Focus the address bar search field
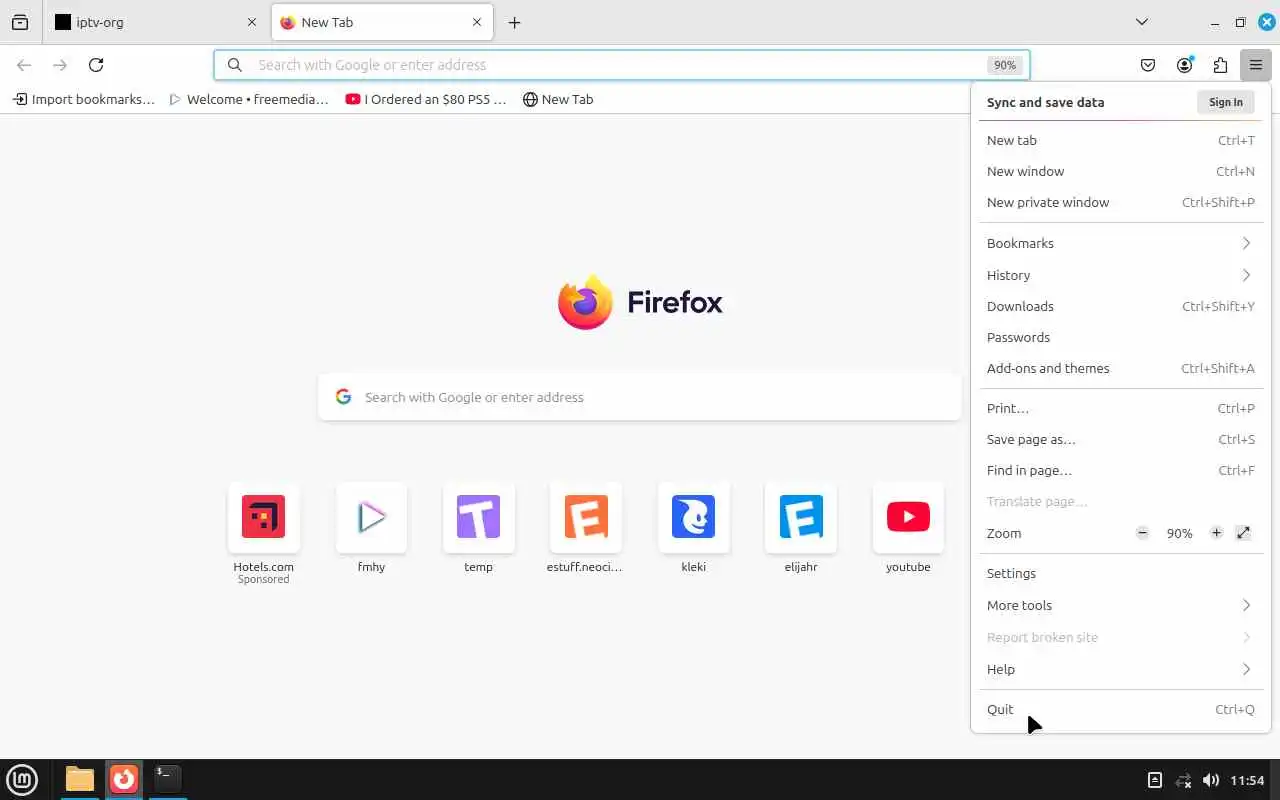1280x800 pixels. click(620, 65)
